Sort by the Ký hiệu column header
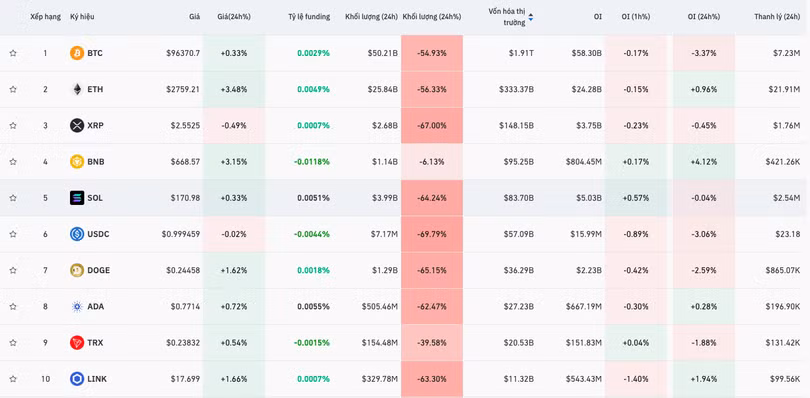810x398 pixels. point(82,17)
